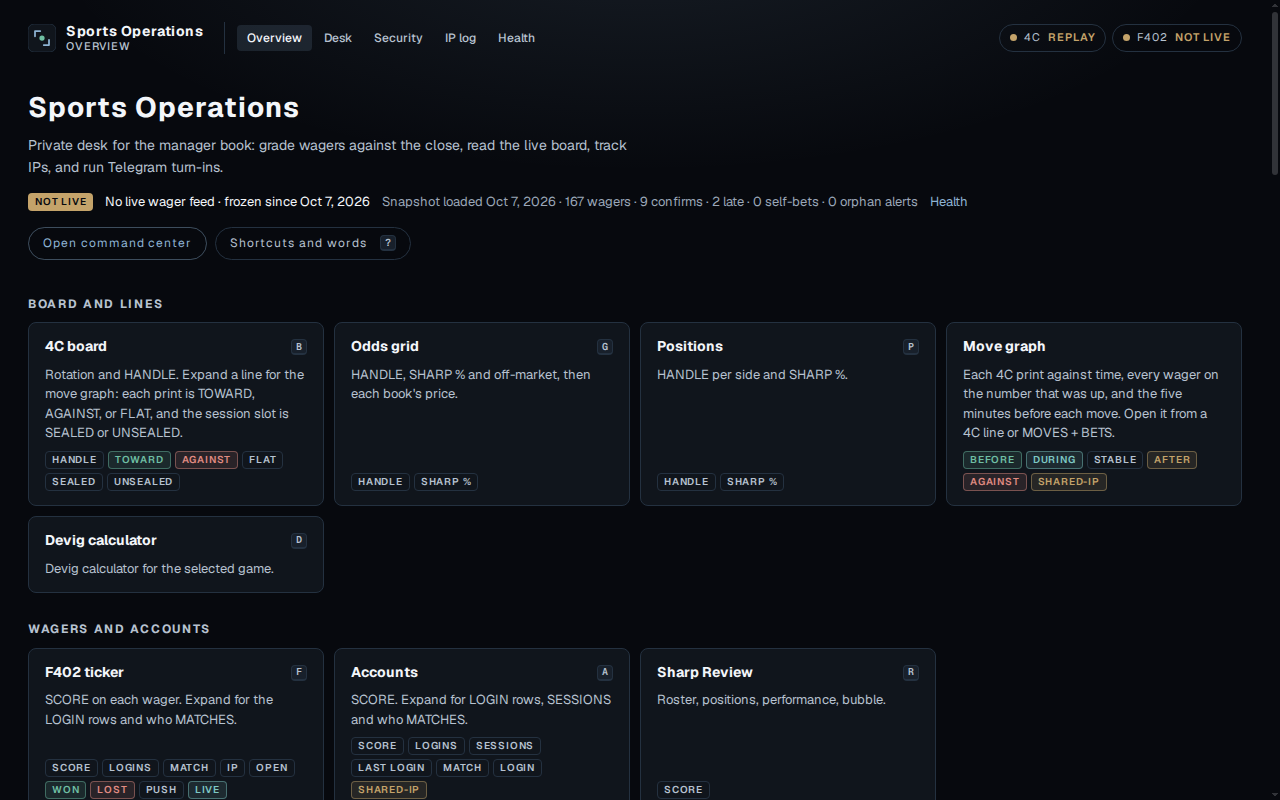This screenshot has width=1280, height=800.
Task: Click the F402 NOT LIVE status pill
Action: point(1177,38)
